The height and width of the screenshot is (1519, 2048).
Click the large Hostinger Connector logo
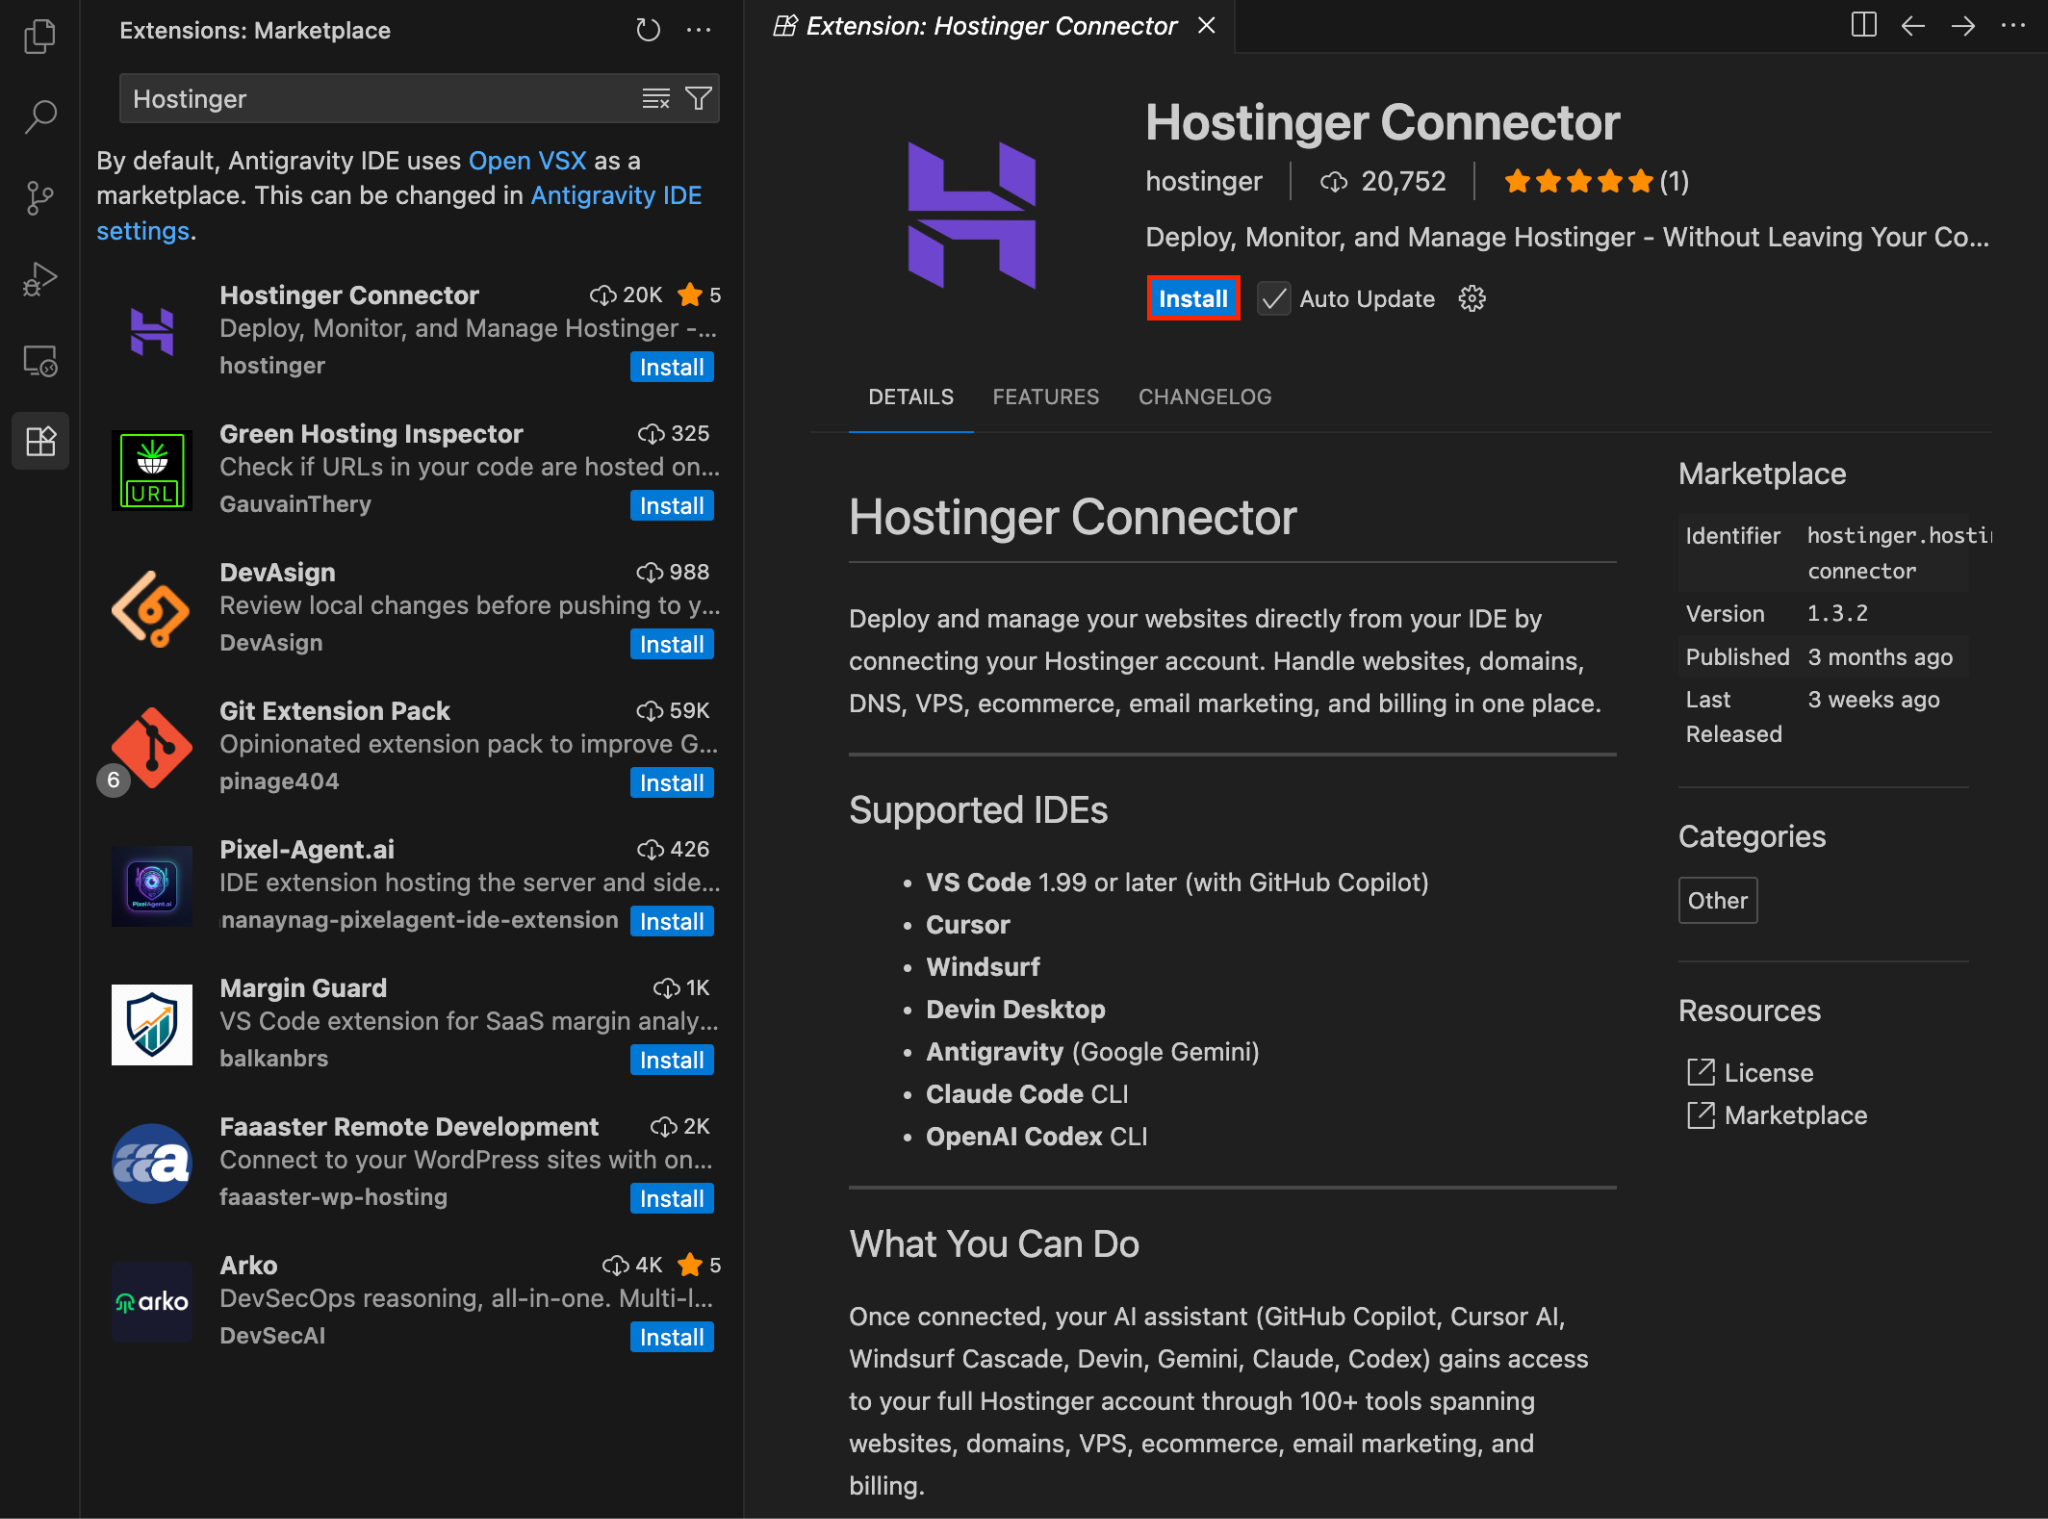click(x=971, y=214)
